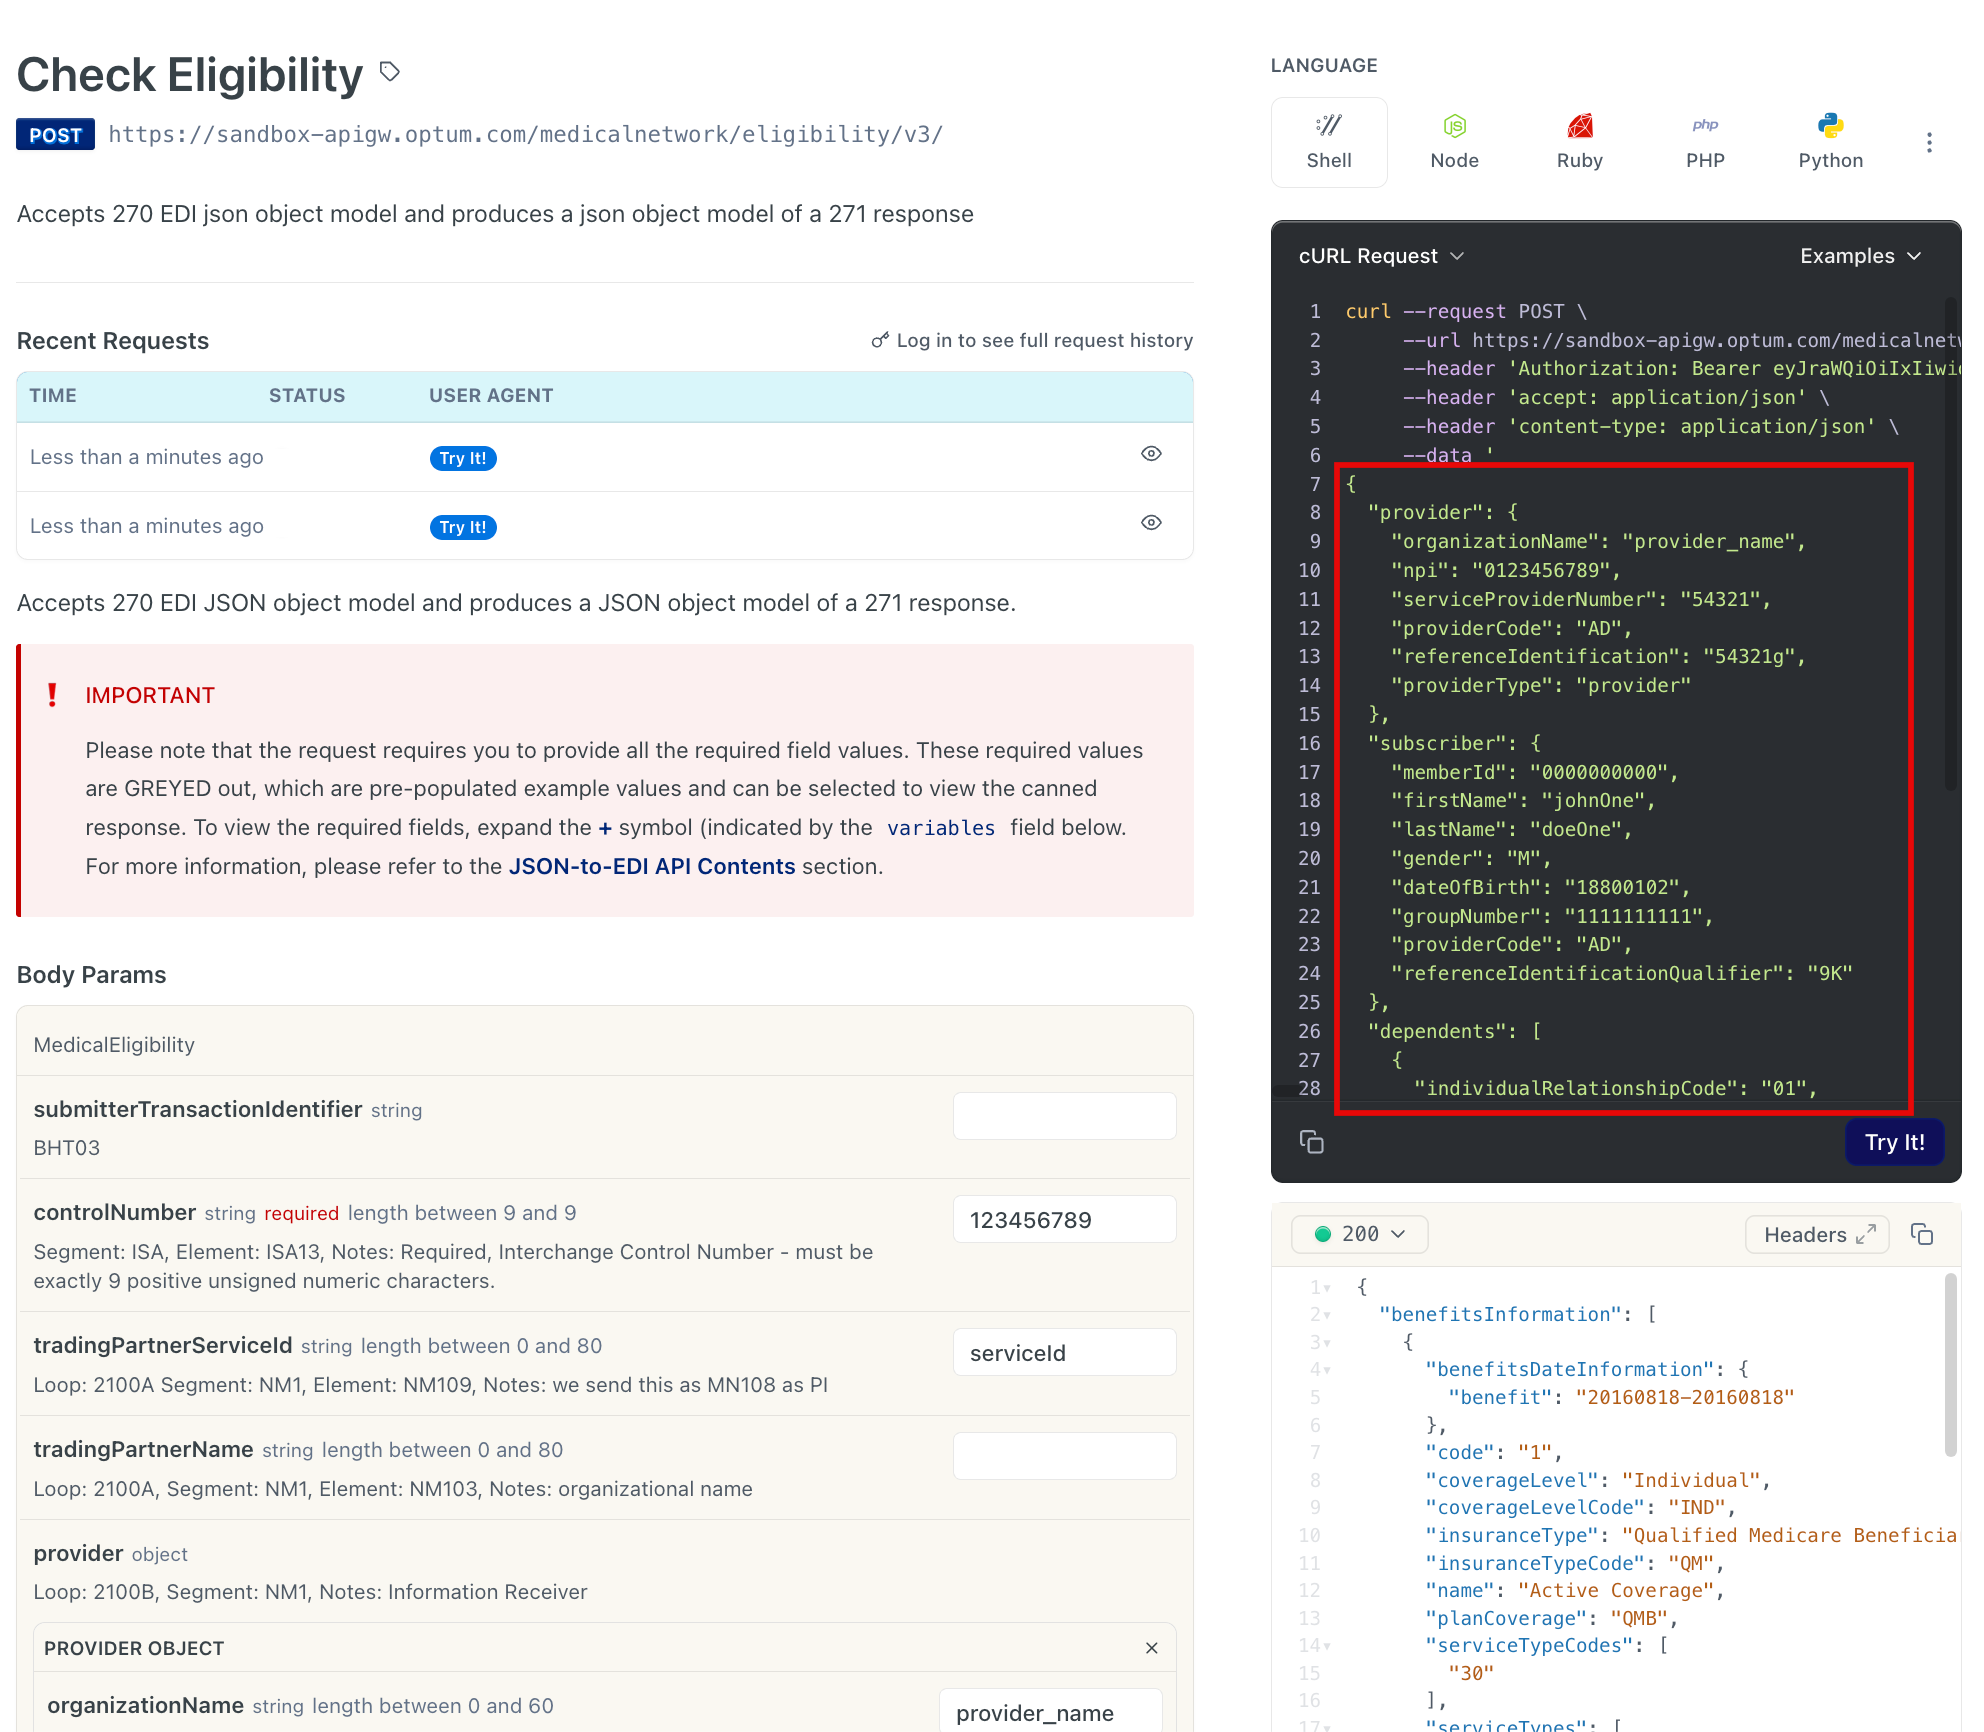Click the Body Params heading
The height and width of the screenshot is (1732, 1984).
[92, 975]
